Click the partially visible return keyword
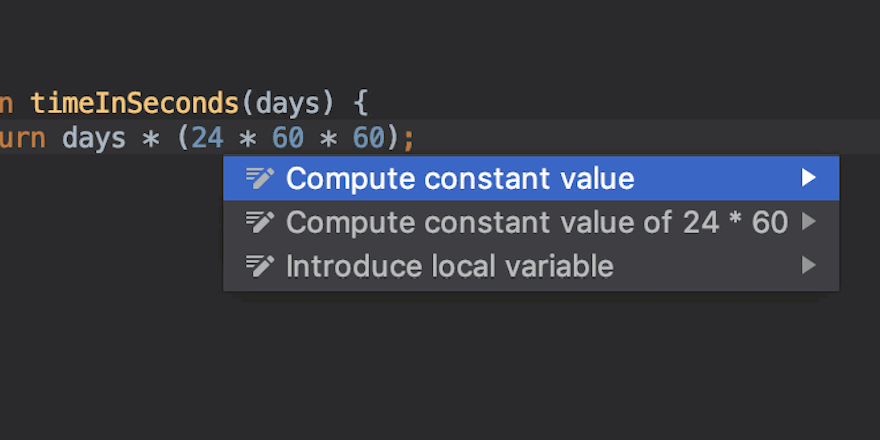The width and height of the screenshot is (880, 440). [22, 137]
